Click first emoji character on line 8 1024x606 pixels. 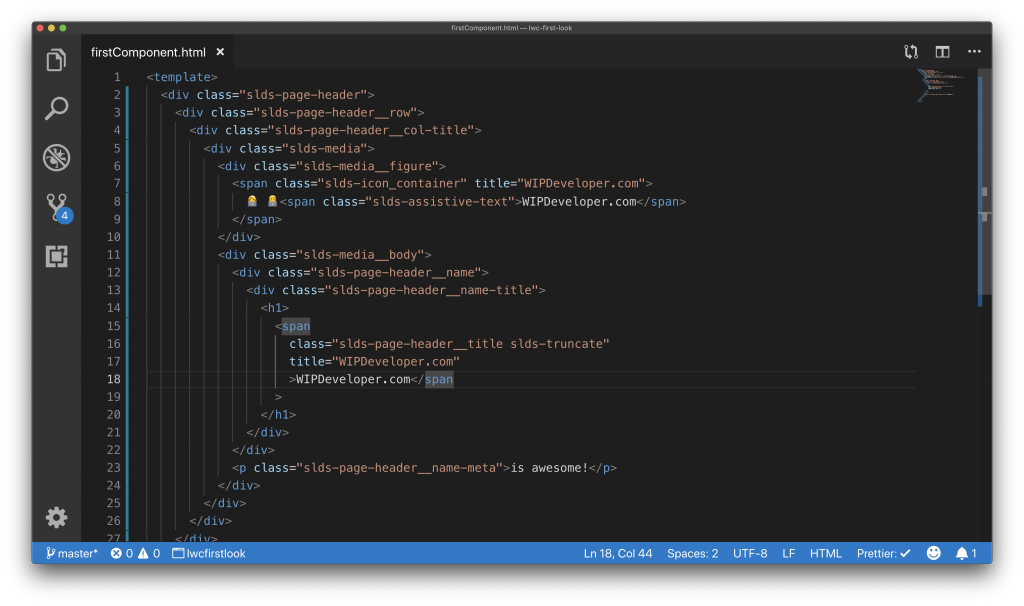[252, 201]
